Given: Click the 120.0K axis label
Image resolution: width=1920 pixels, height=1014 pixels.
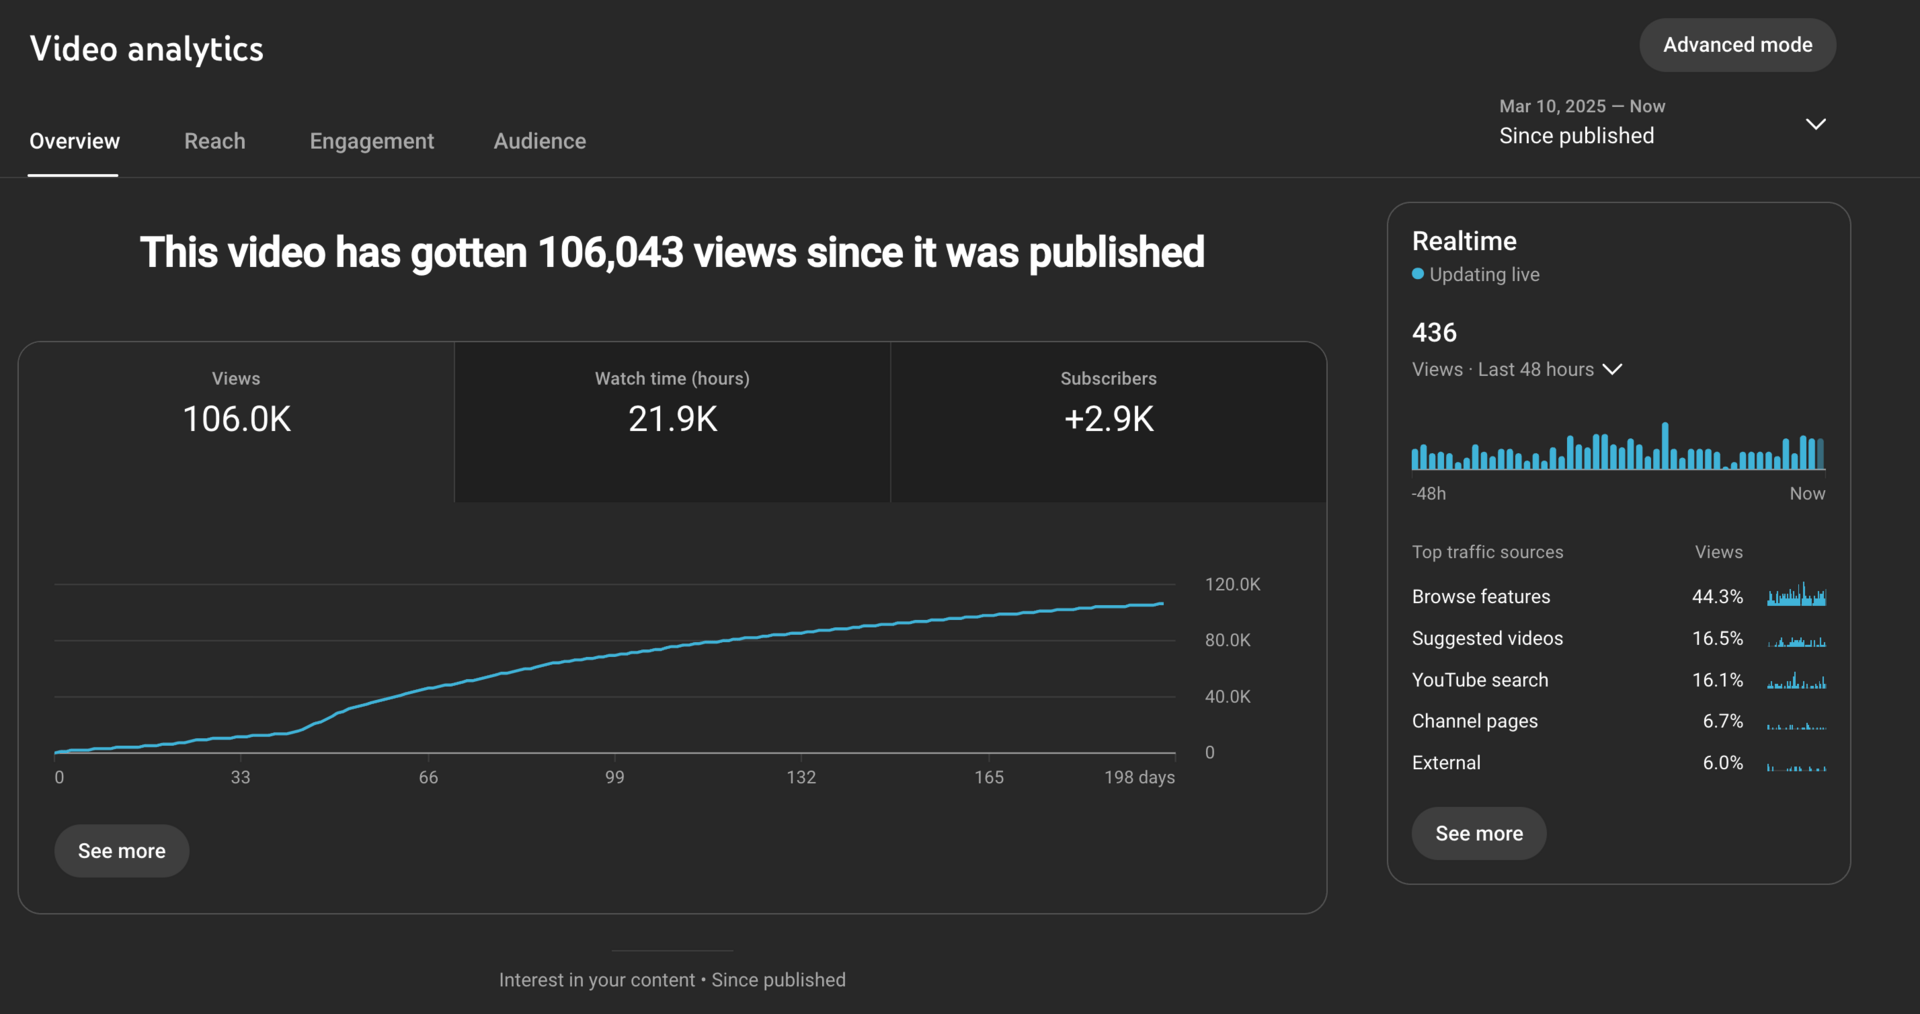Looking at the screenshot, I should 1232,584.
